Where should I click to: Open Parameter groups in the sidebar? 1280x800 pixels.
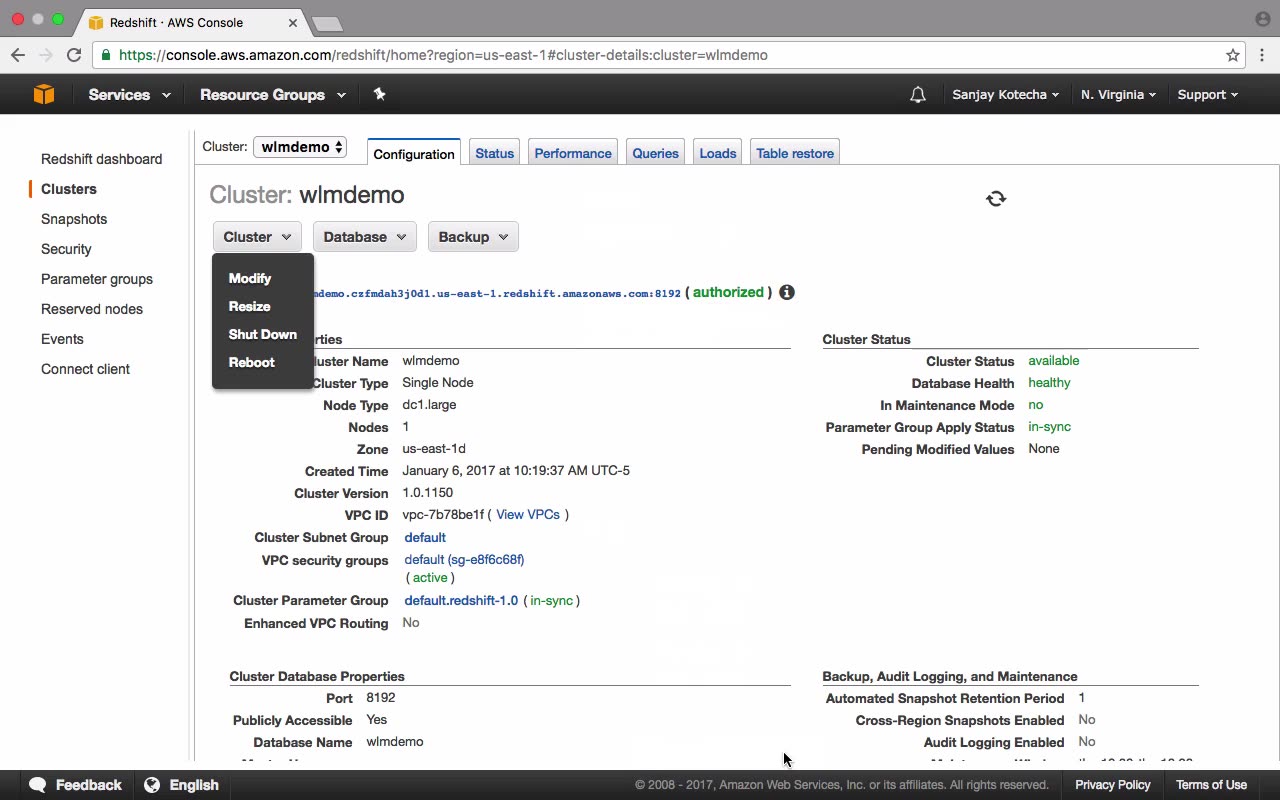pos(97,279)
